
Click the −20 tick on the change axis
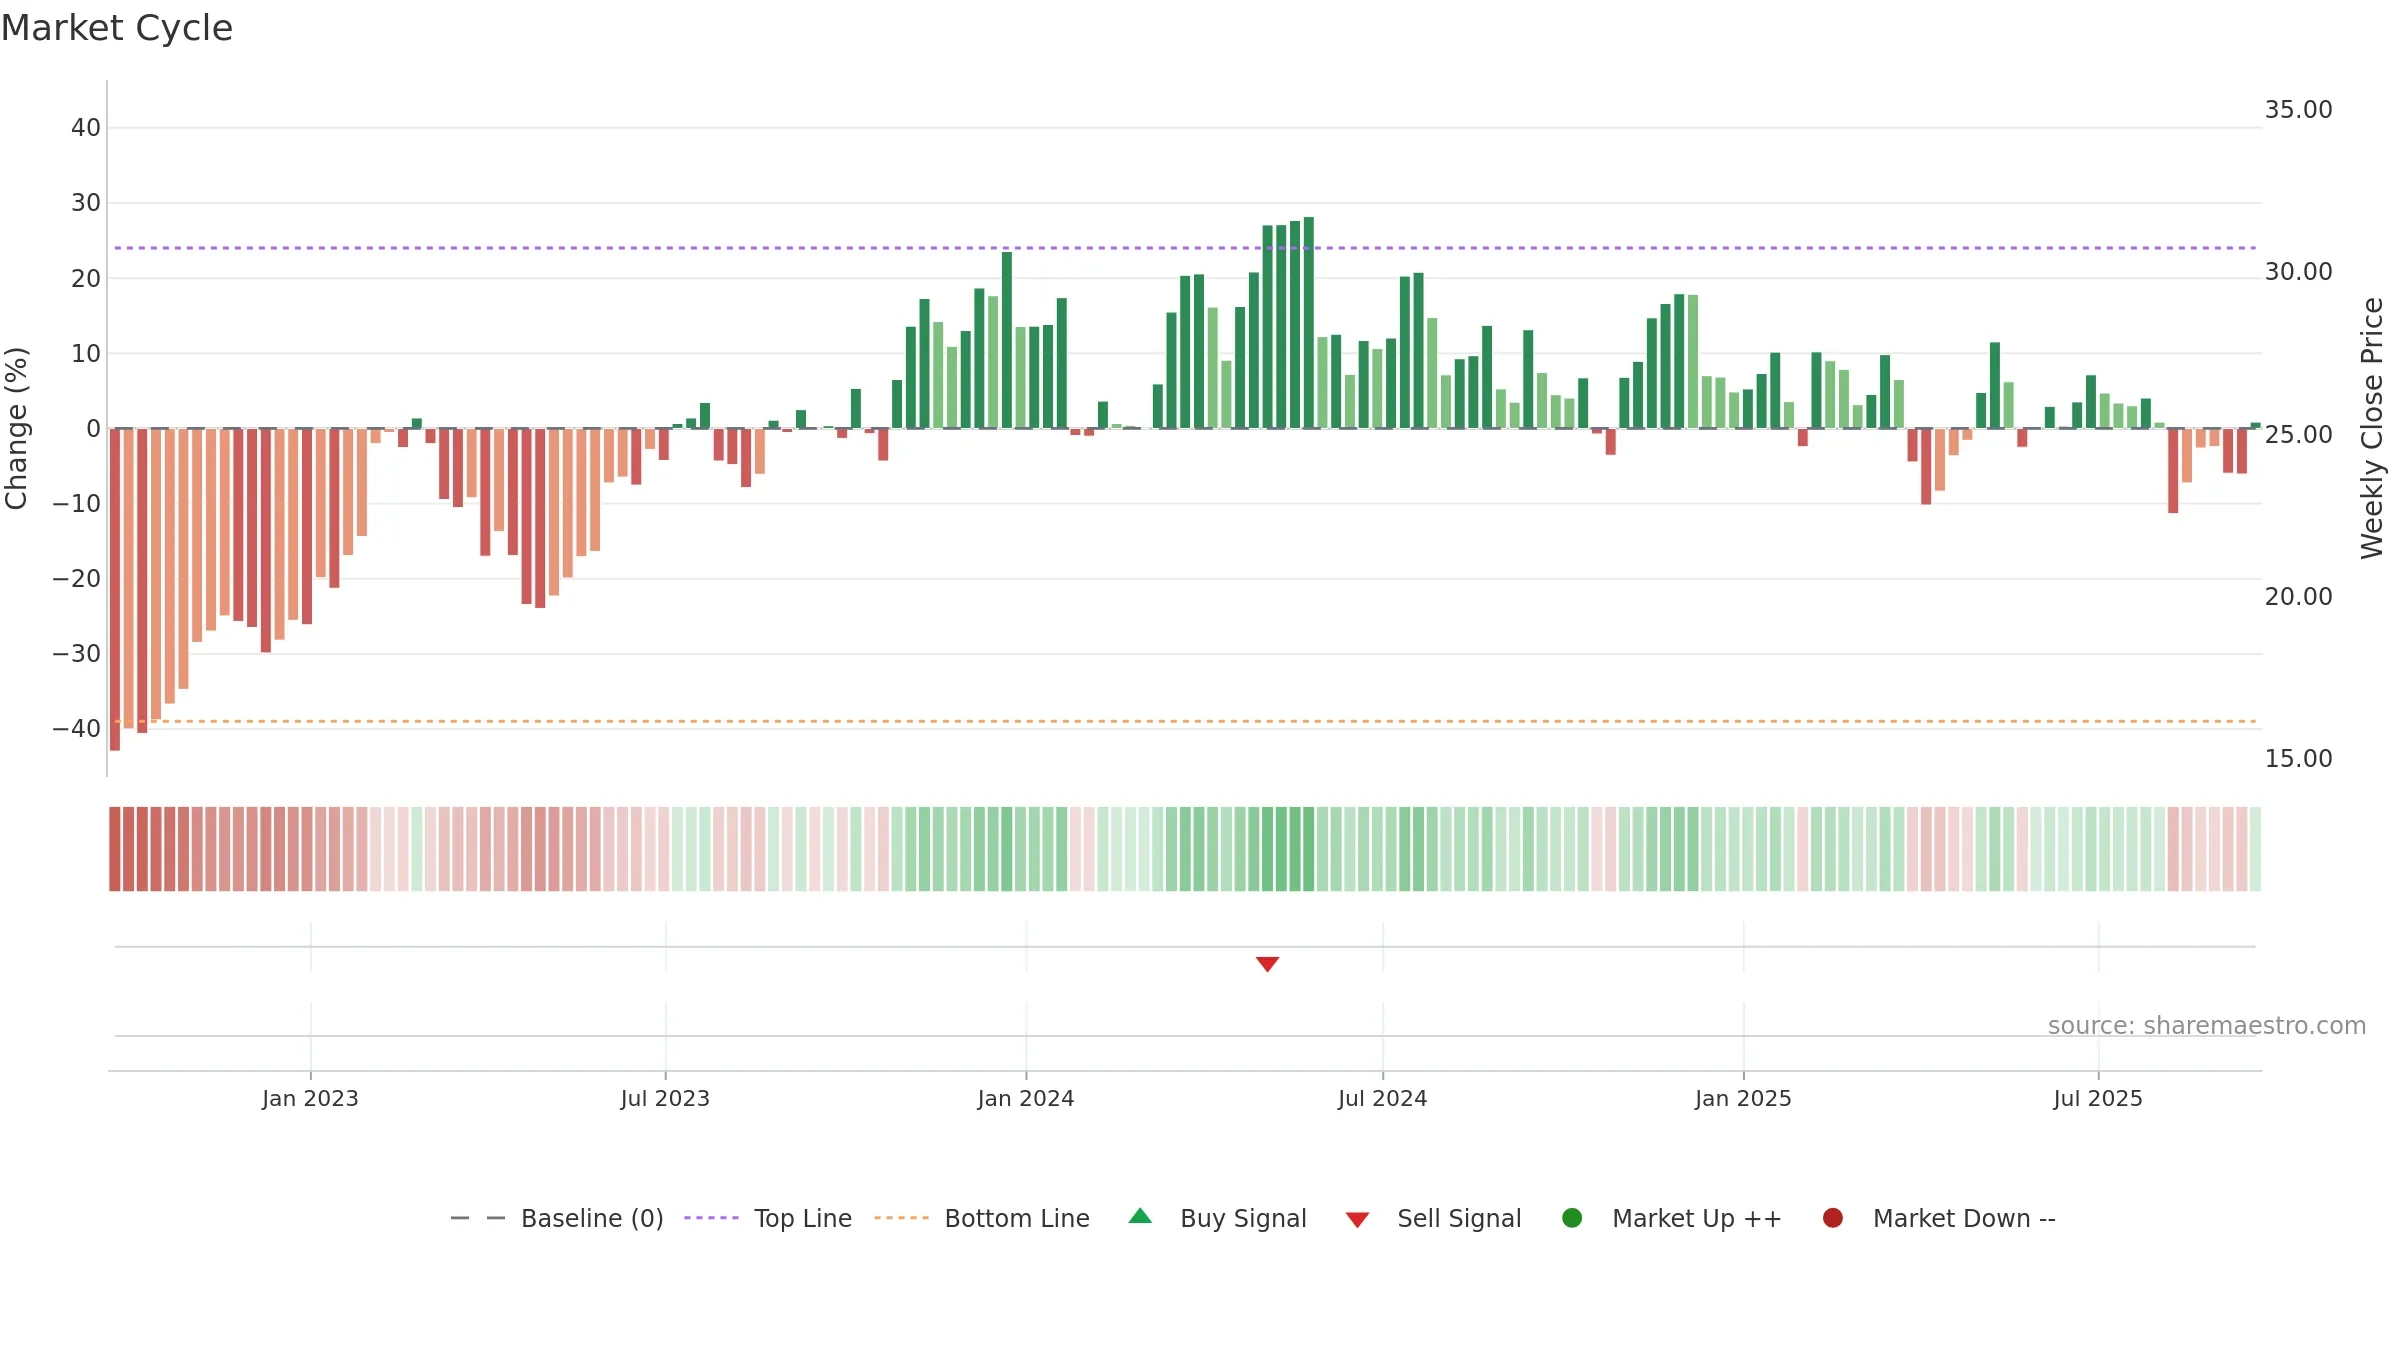point(77,579)
